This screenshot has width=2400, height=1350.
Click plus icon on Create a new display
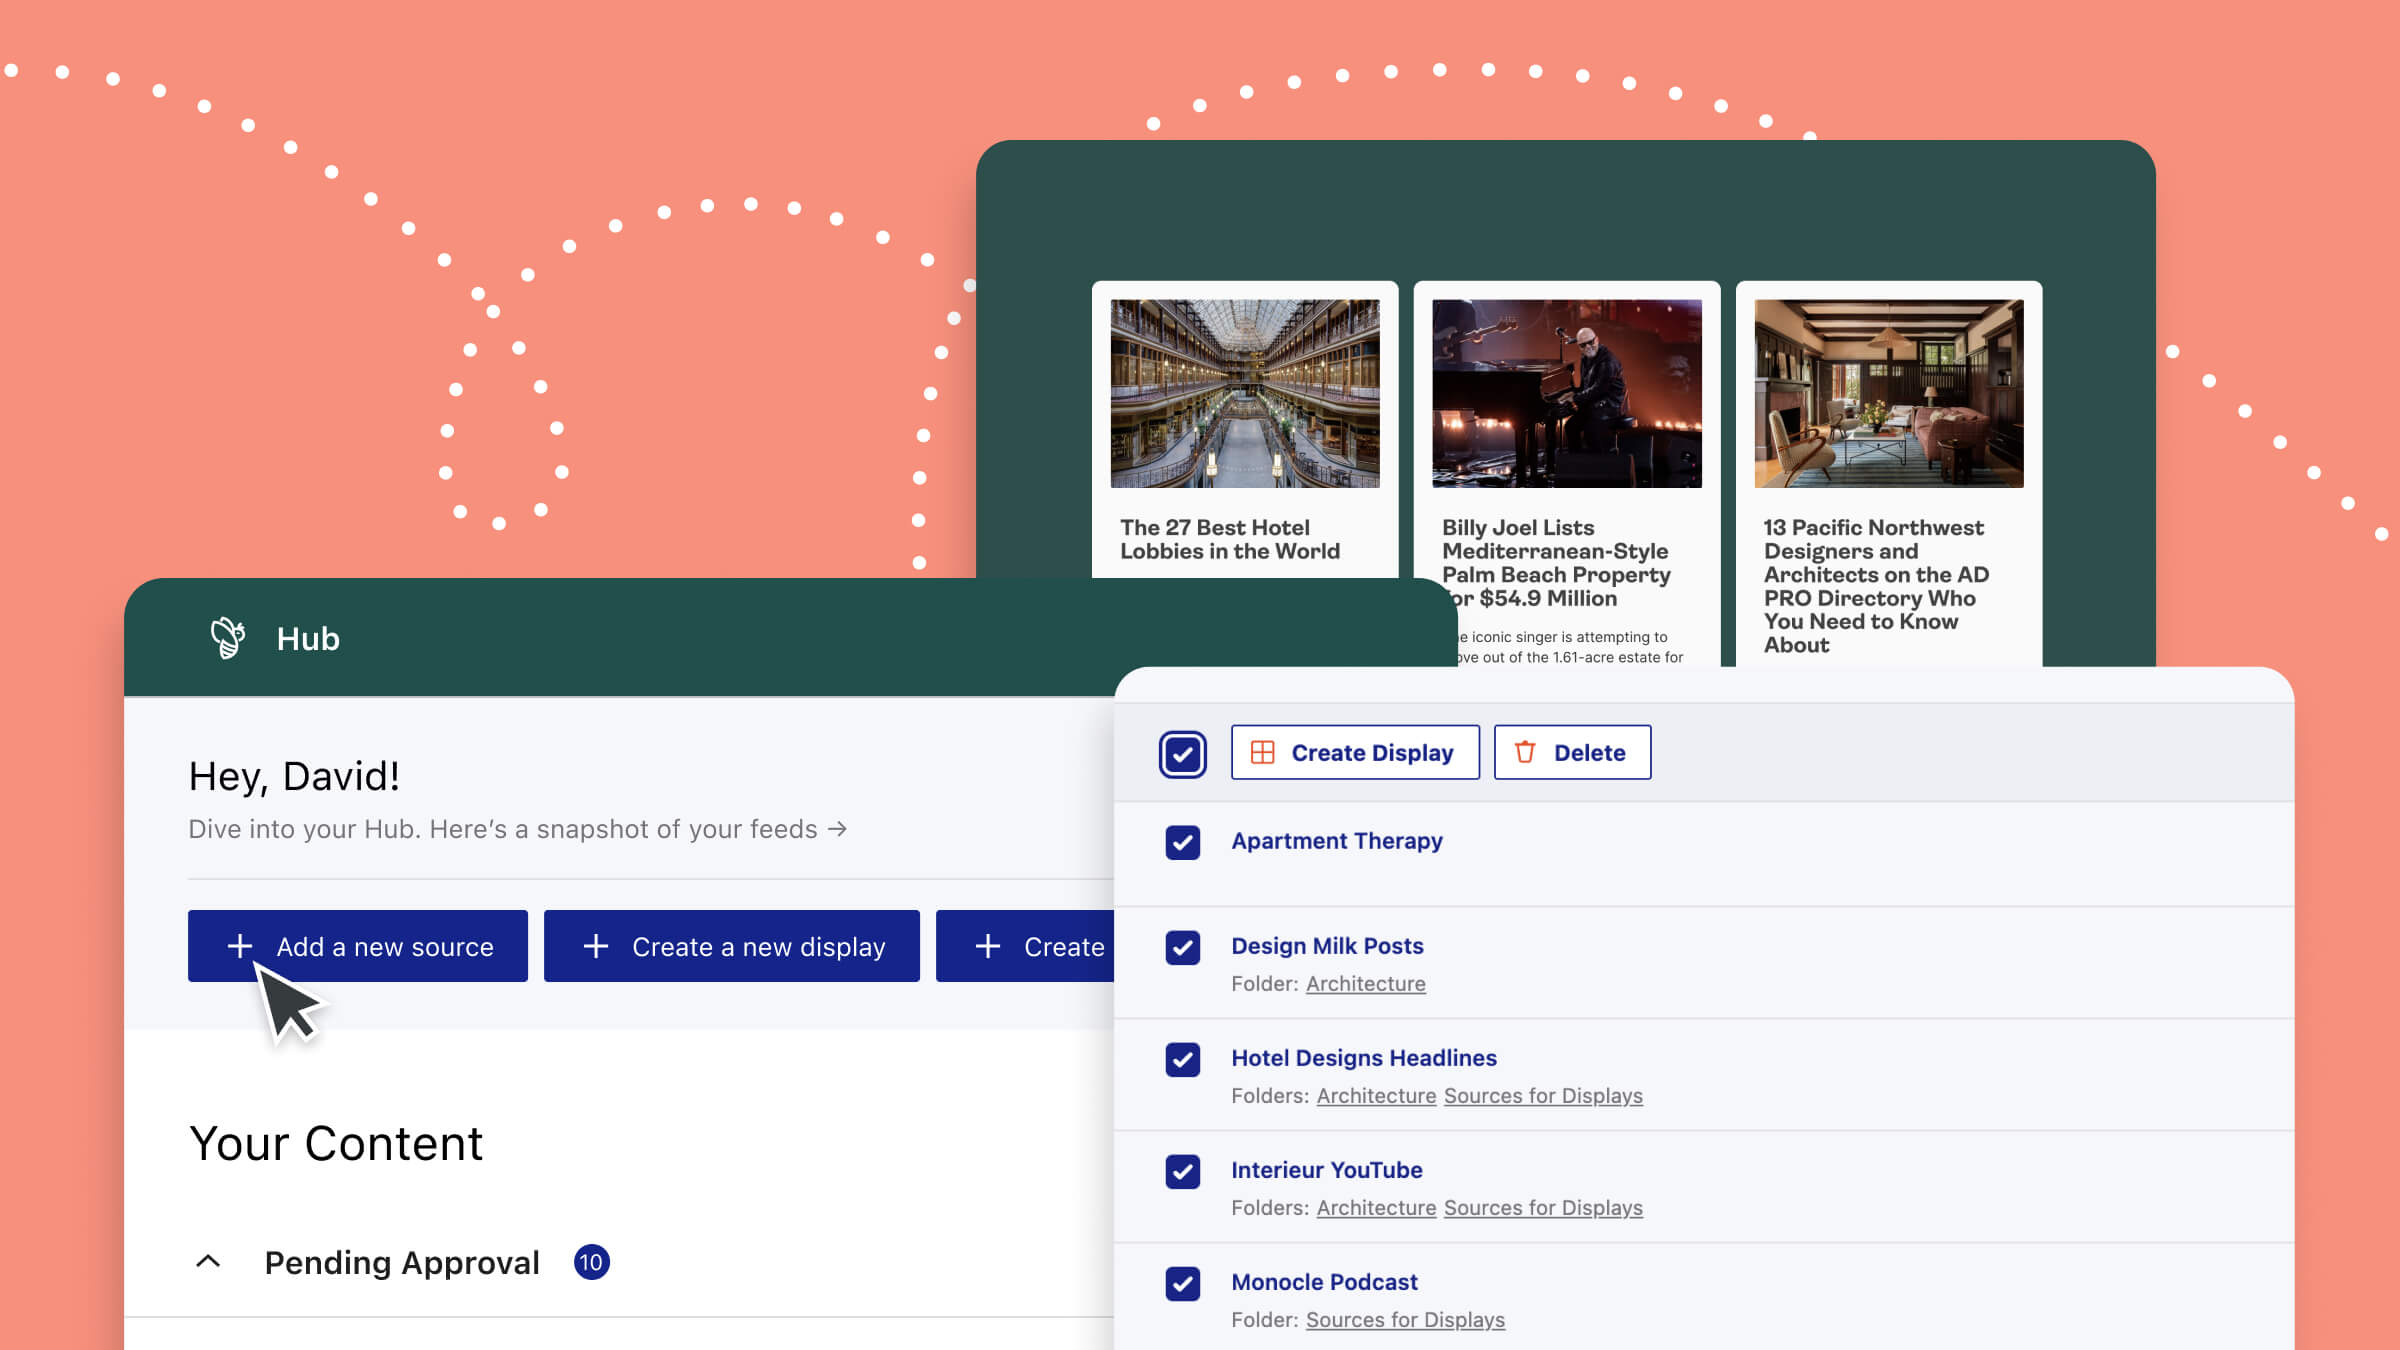[596, 946]
